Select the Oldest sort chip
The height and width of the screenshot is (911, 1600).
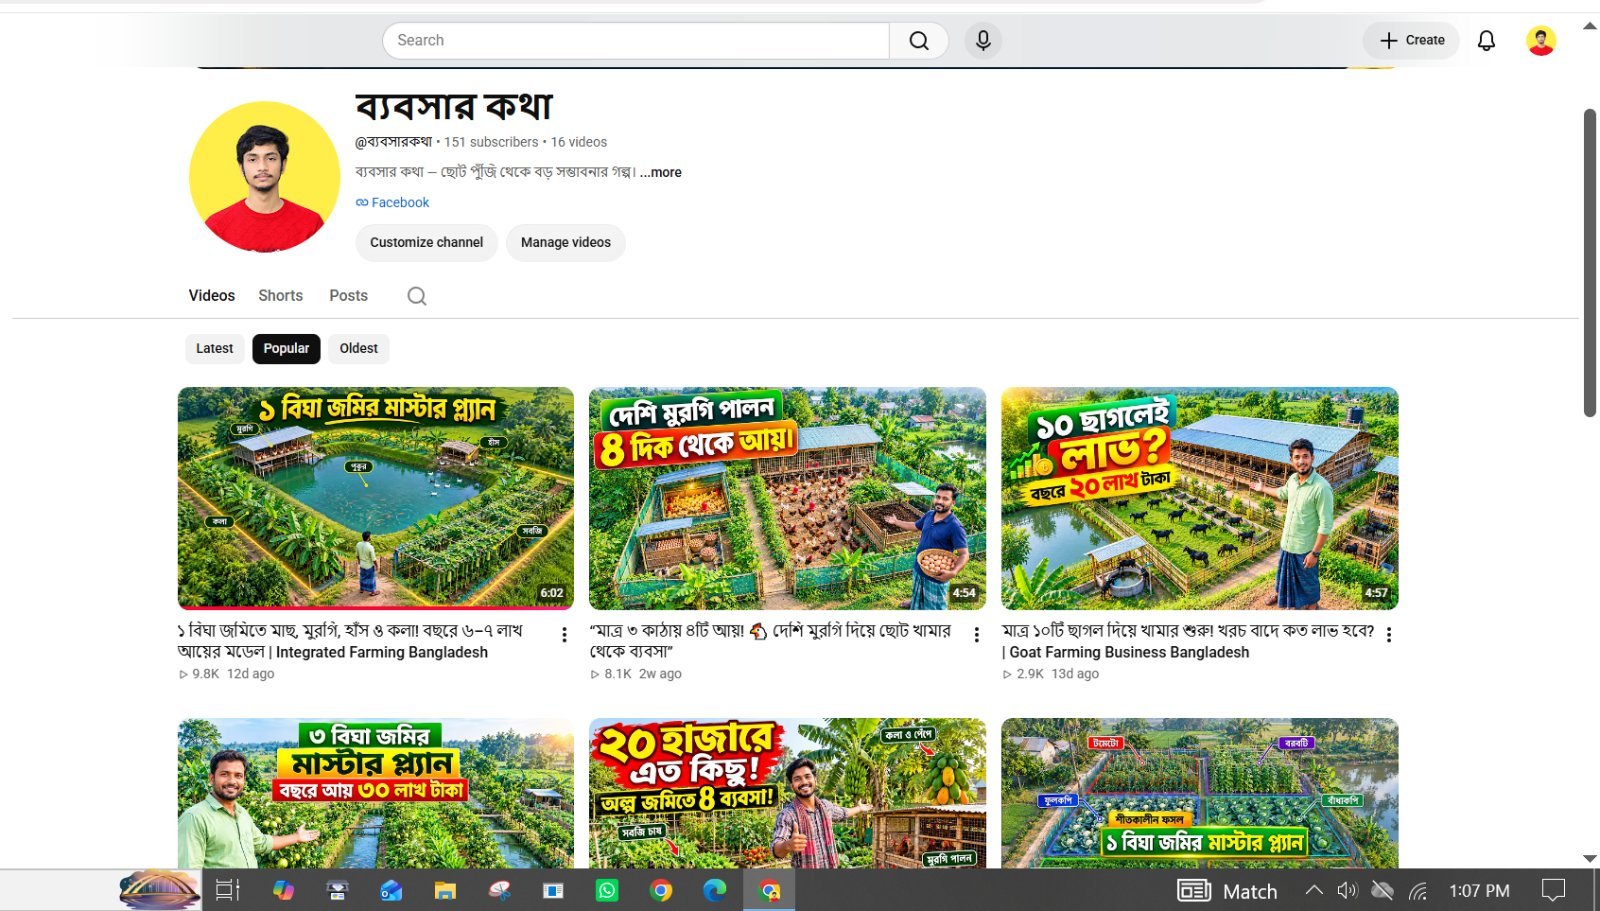point(358,348)
